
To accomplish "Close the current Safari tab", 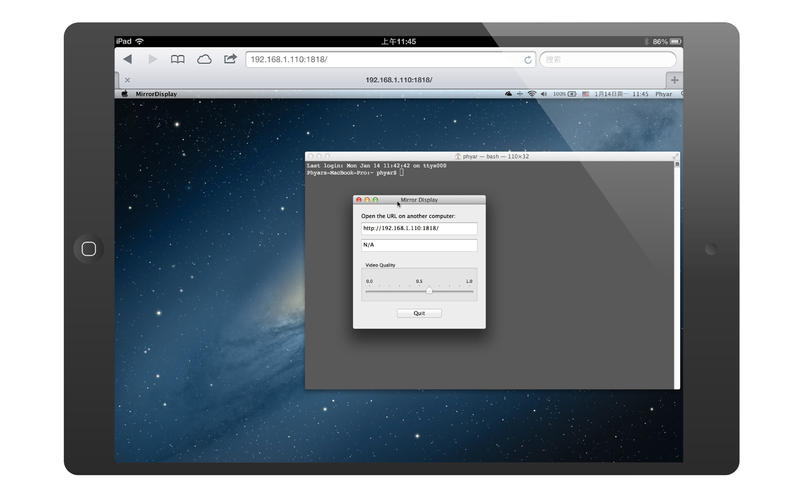I will [127, 79].
